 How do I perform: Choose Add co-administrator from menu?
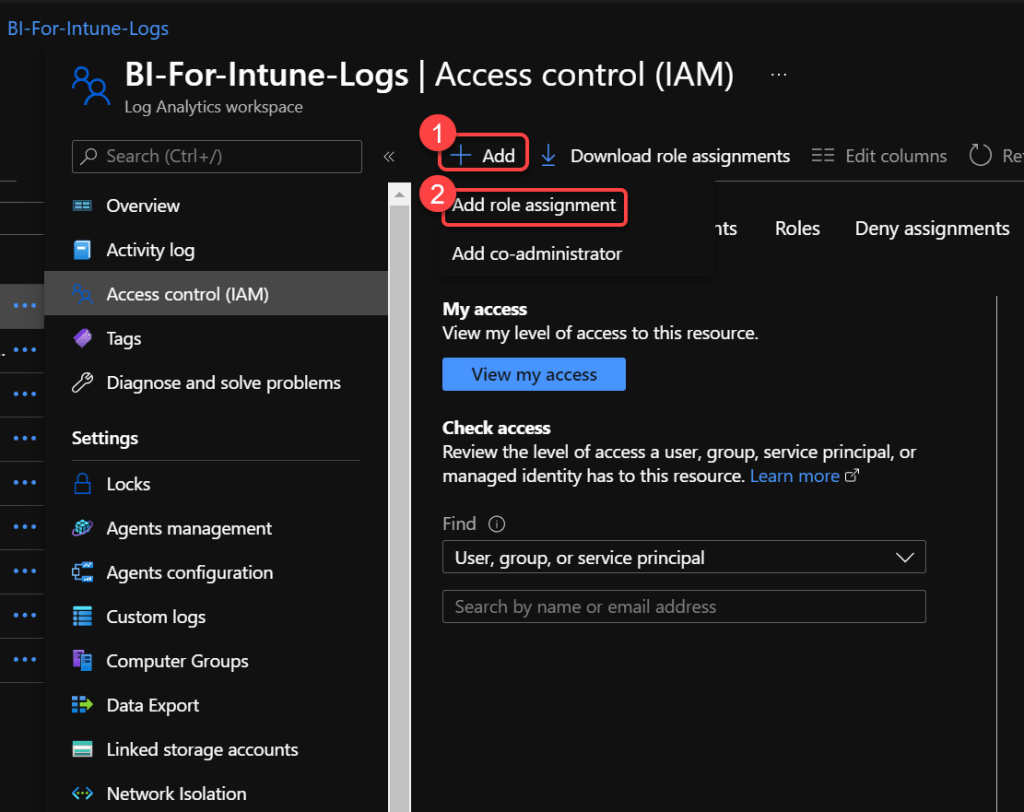coord(537,254)
